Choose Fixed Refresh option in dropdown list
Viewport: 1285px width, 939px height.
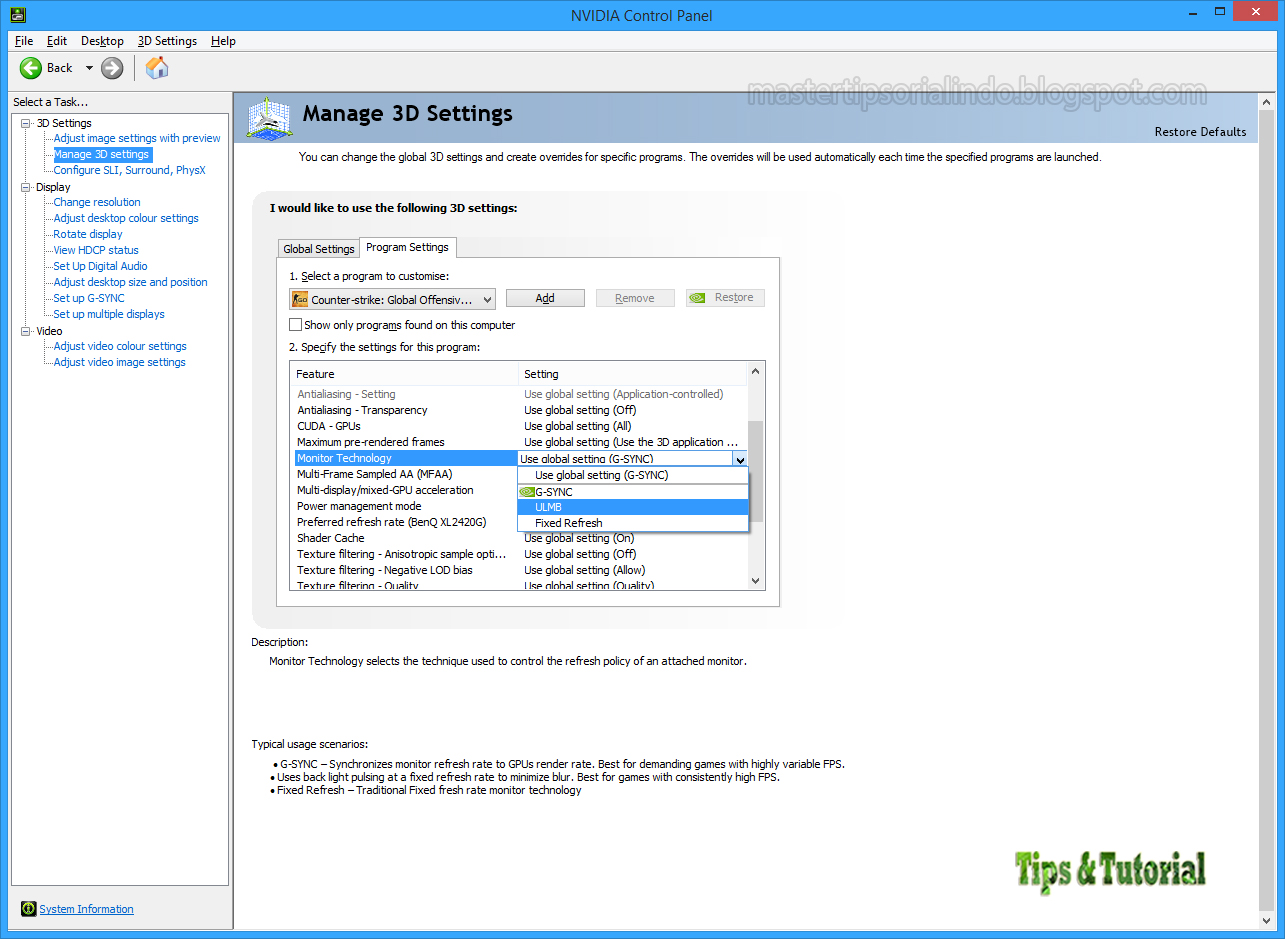[x=632, y=523]
